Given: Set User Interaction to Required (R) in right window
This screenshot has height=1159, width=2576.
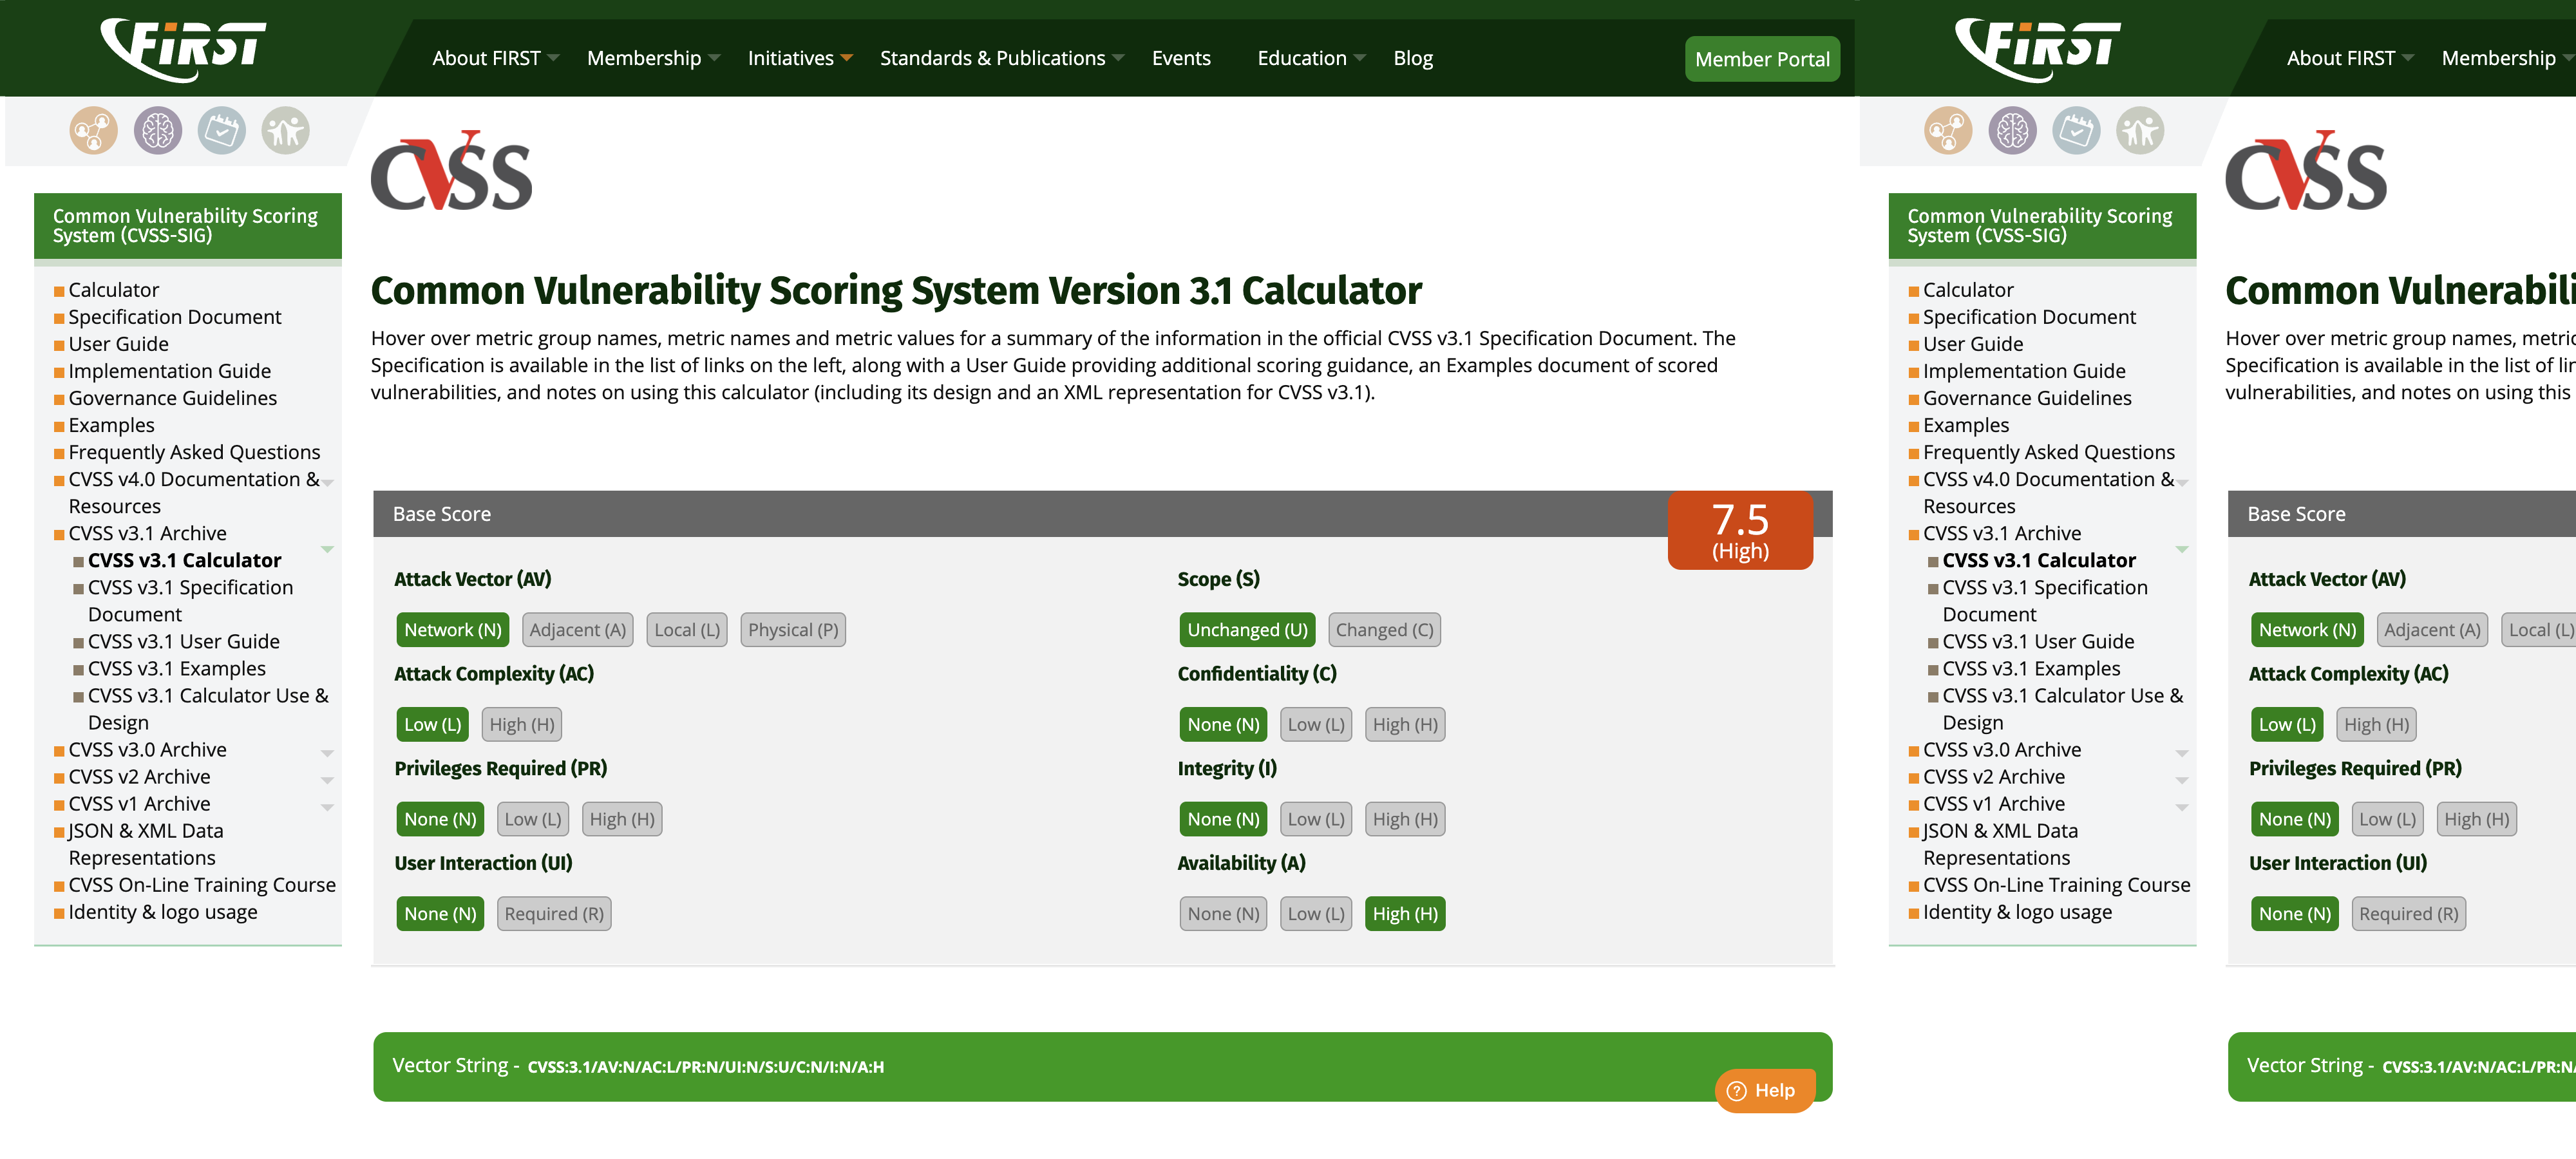Looking at the screenshot, I should tap(2408, 913).
